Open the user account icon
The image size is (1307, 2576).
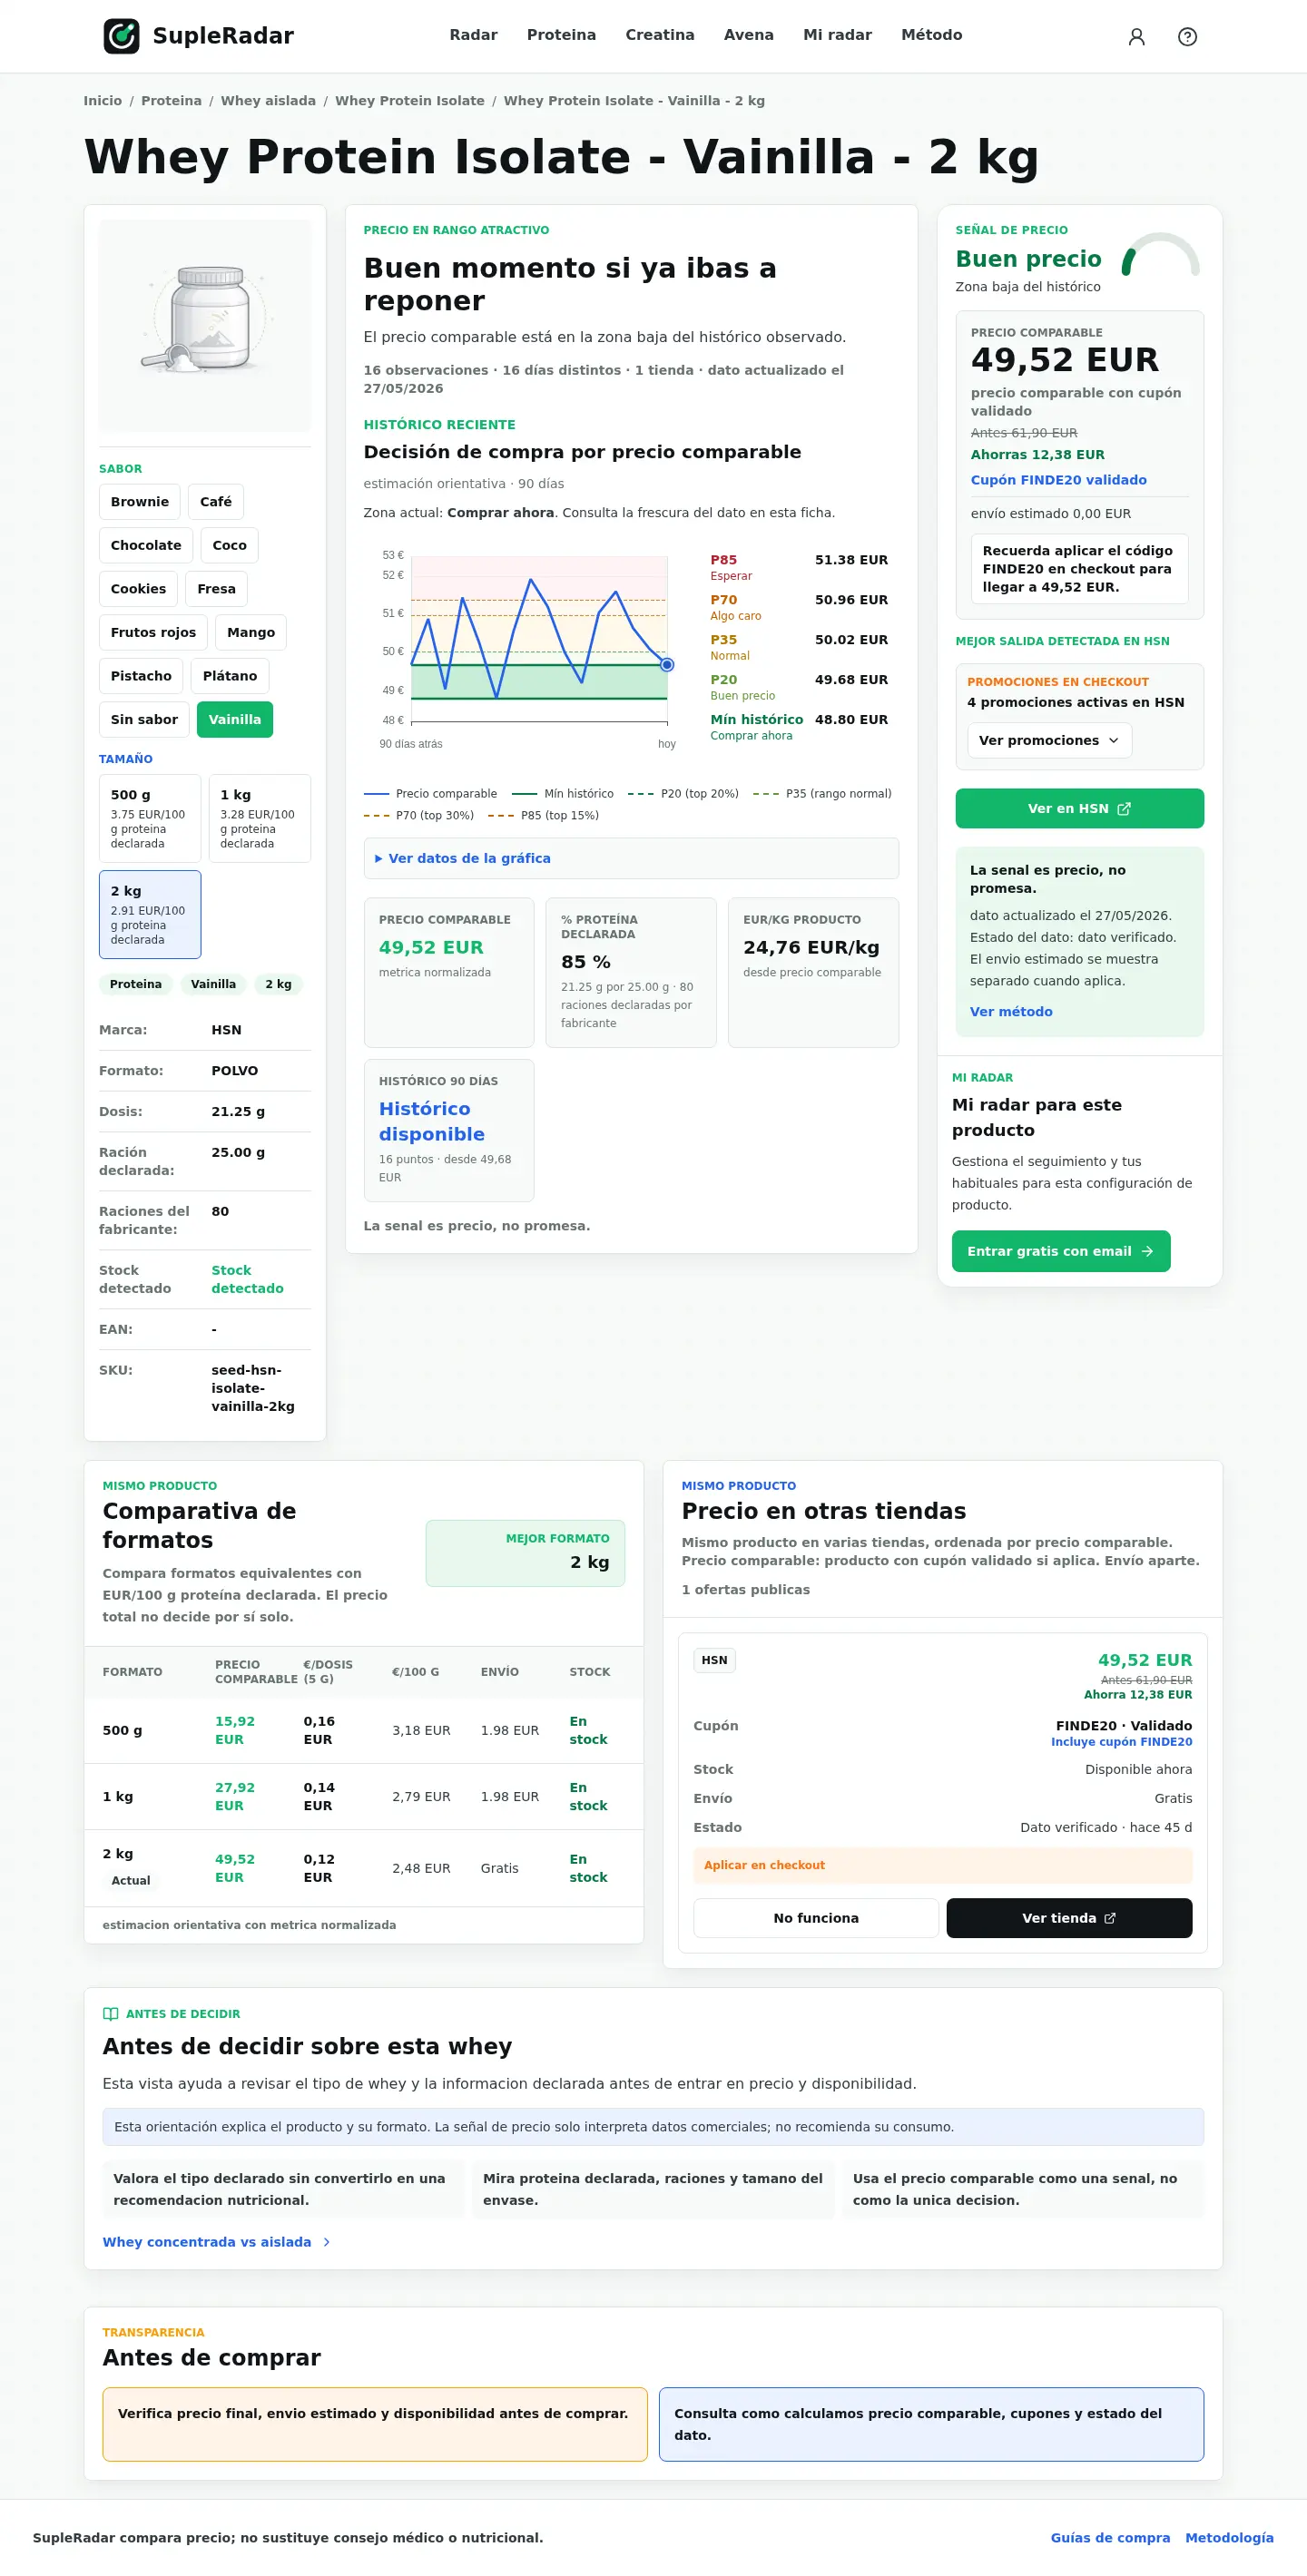[x=1136, y=37]
